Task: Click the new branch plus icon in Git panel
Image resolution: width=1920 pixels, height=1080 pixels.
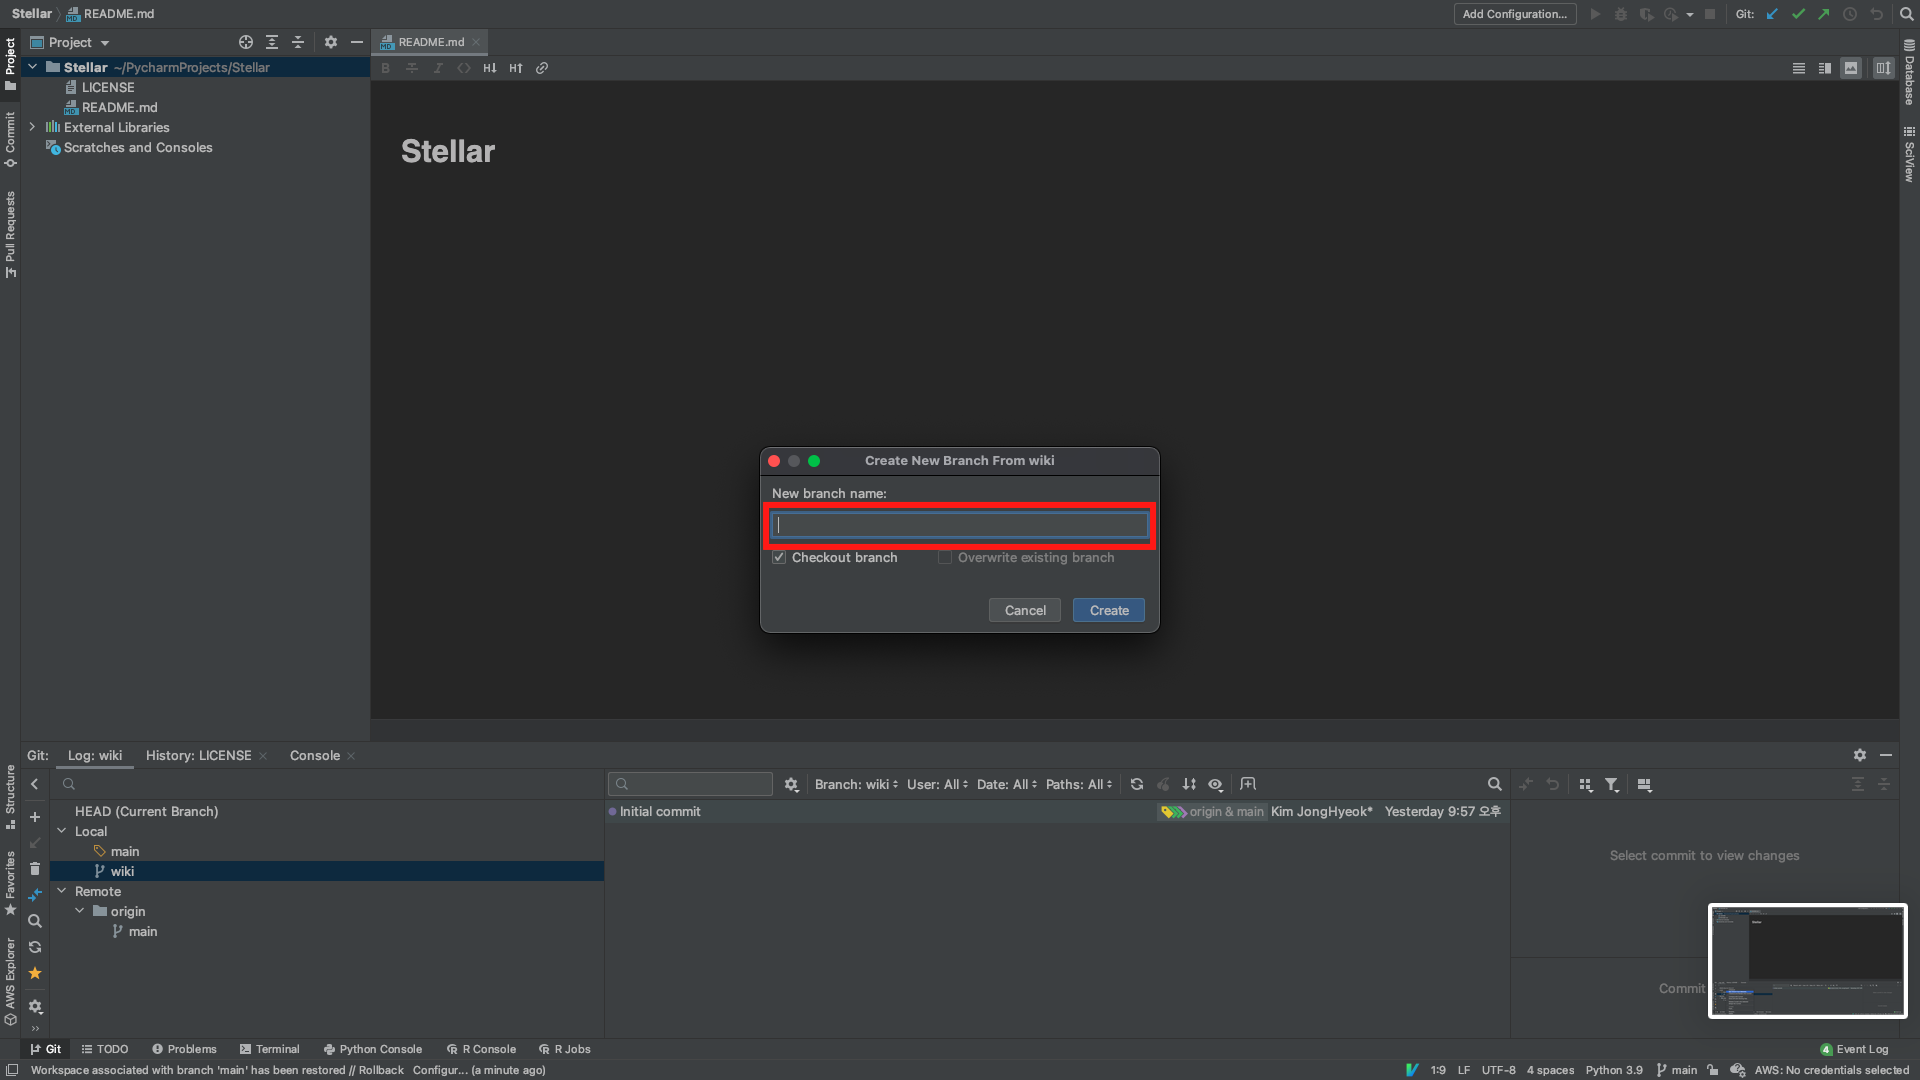Action: point(35,817)
